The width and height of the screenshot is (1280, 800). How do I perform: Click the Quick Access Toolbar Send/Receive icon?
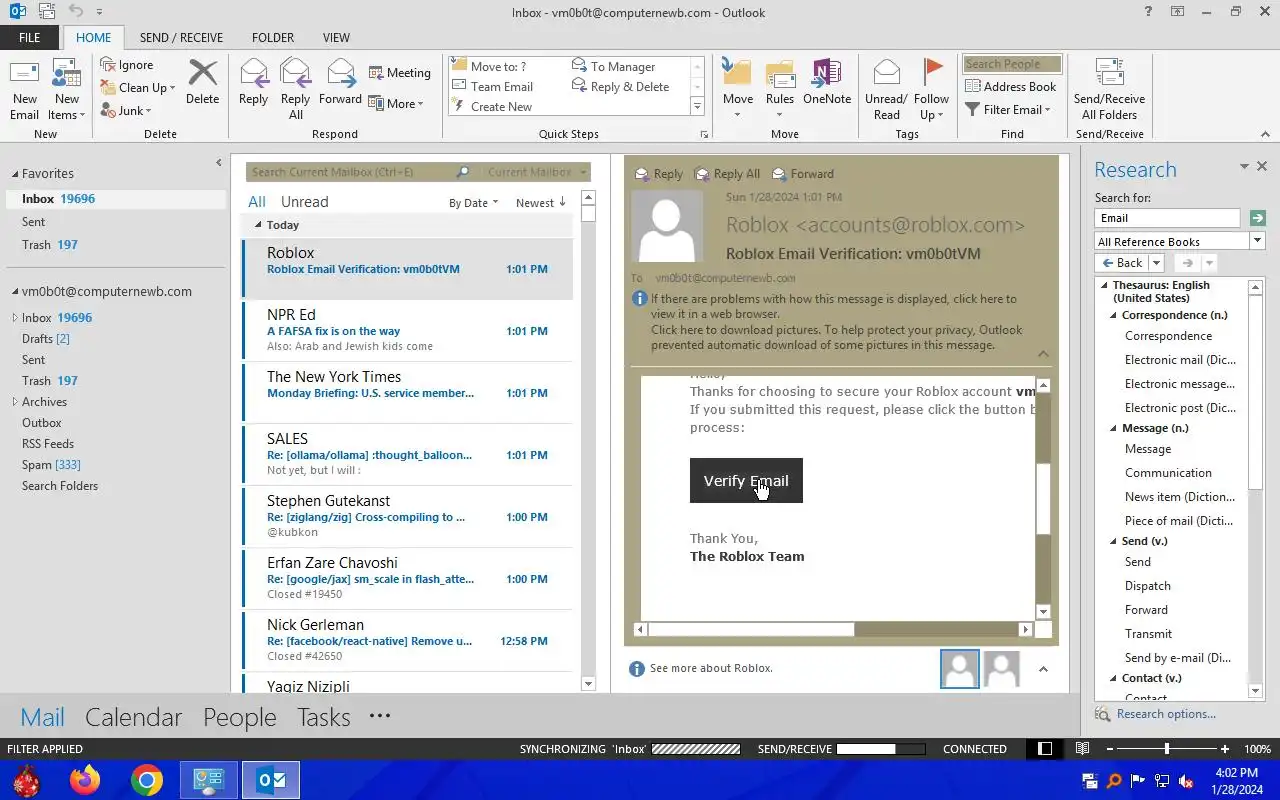click(x=47, y=12)
